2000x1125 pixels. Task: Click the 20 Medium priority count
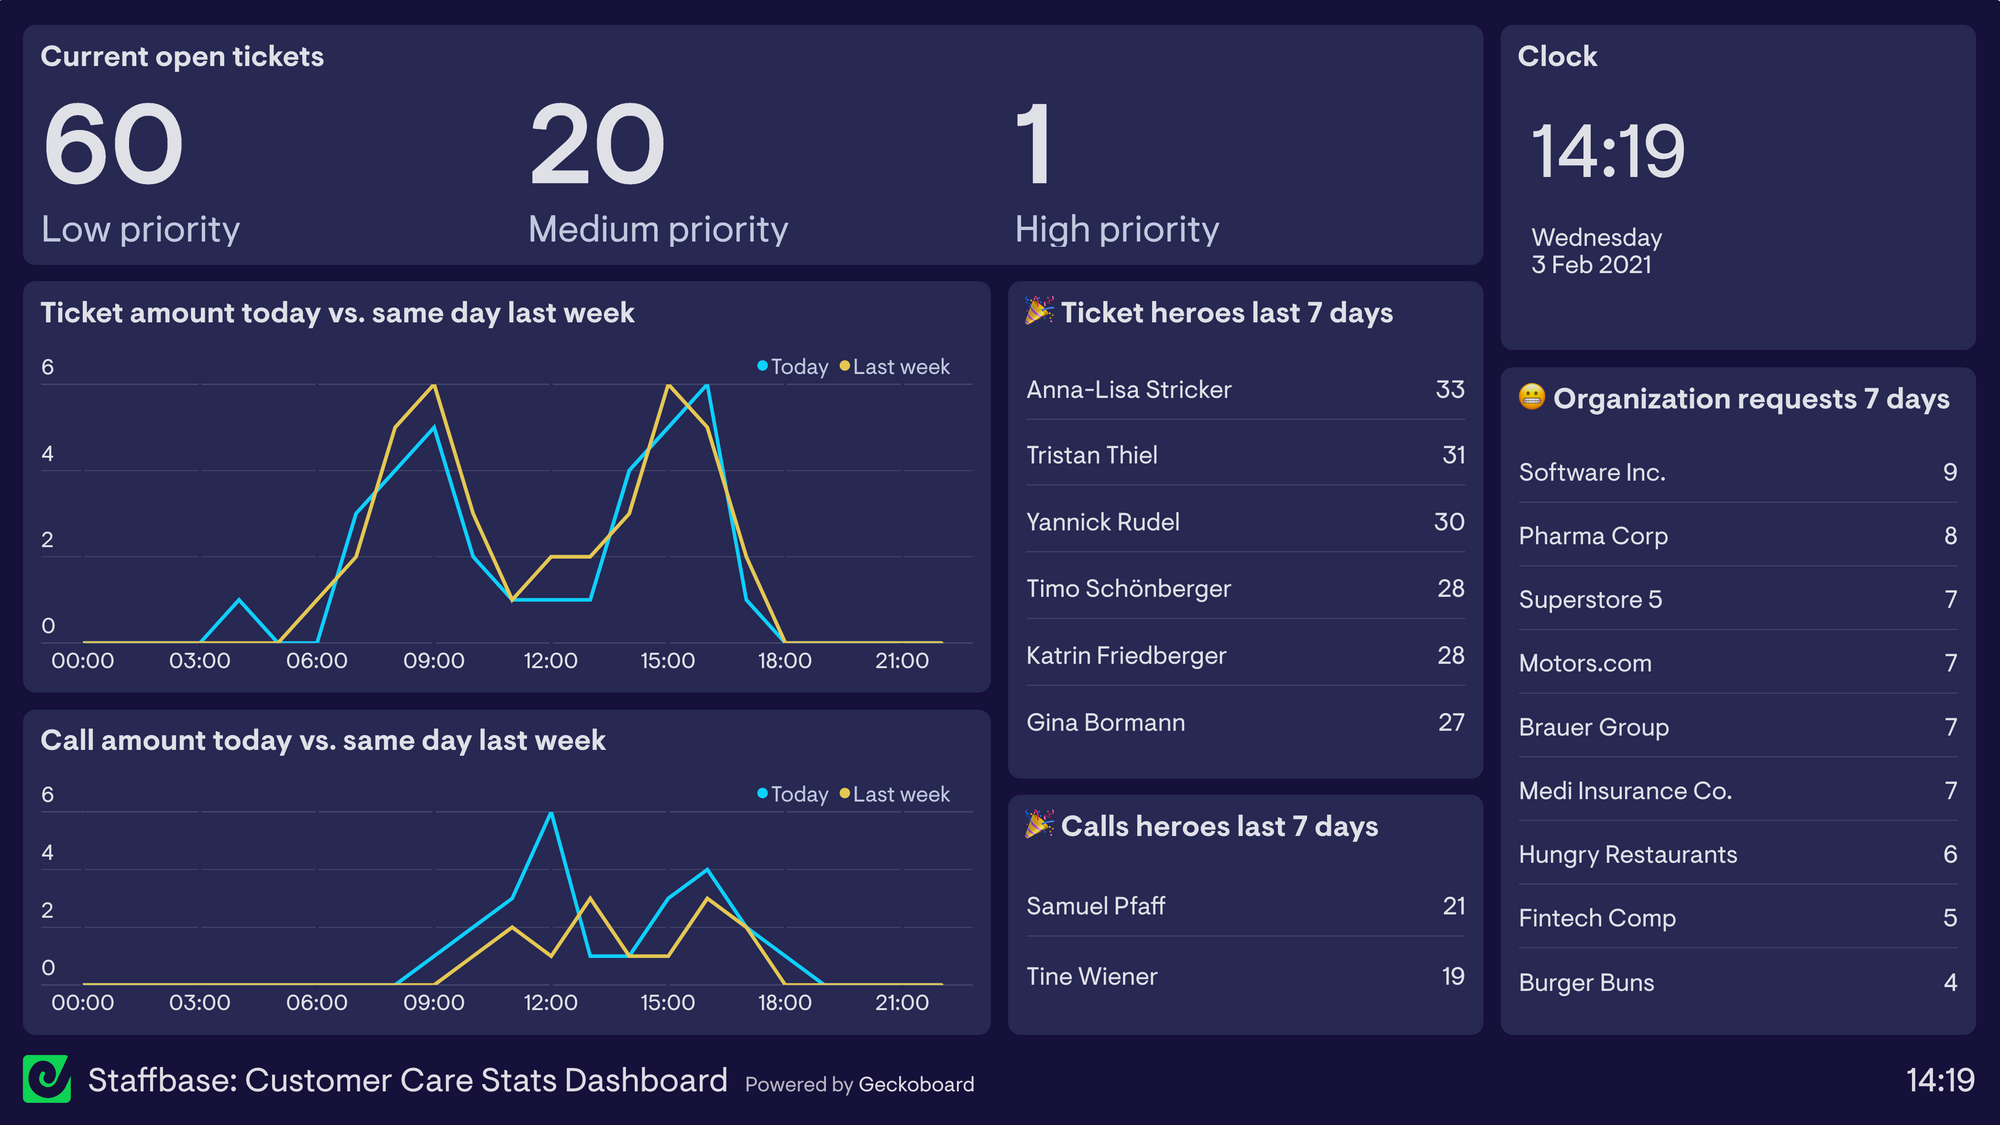pyautogui.click(x=597, y=145)
